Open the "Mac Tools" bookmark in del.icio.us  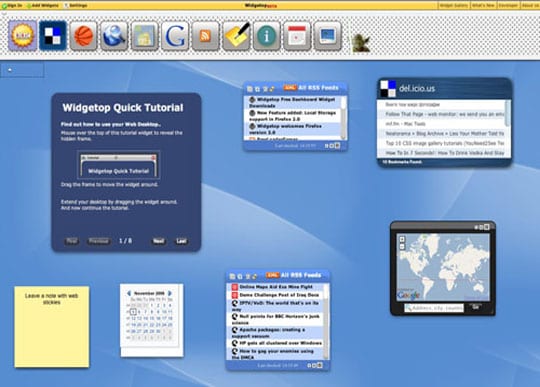tap(442, 124)
